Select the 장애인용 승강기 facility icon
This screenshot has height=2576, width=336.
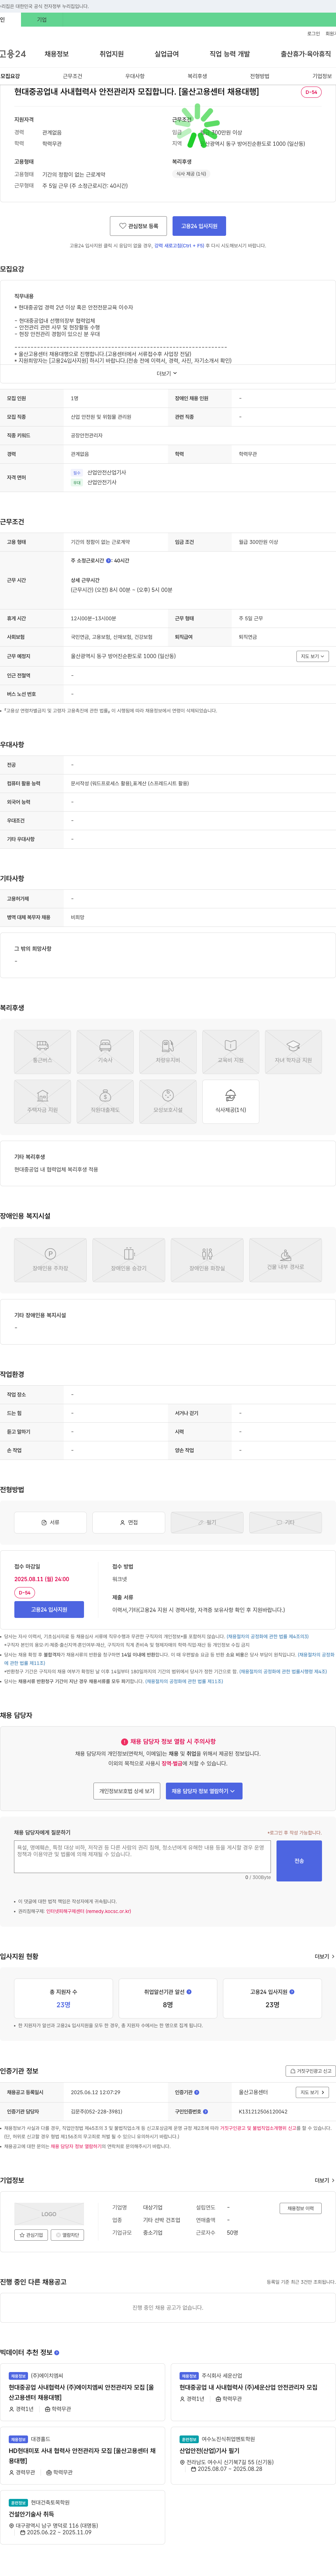click(129, 1260)
